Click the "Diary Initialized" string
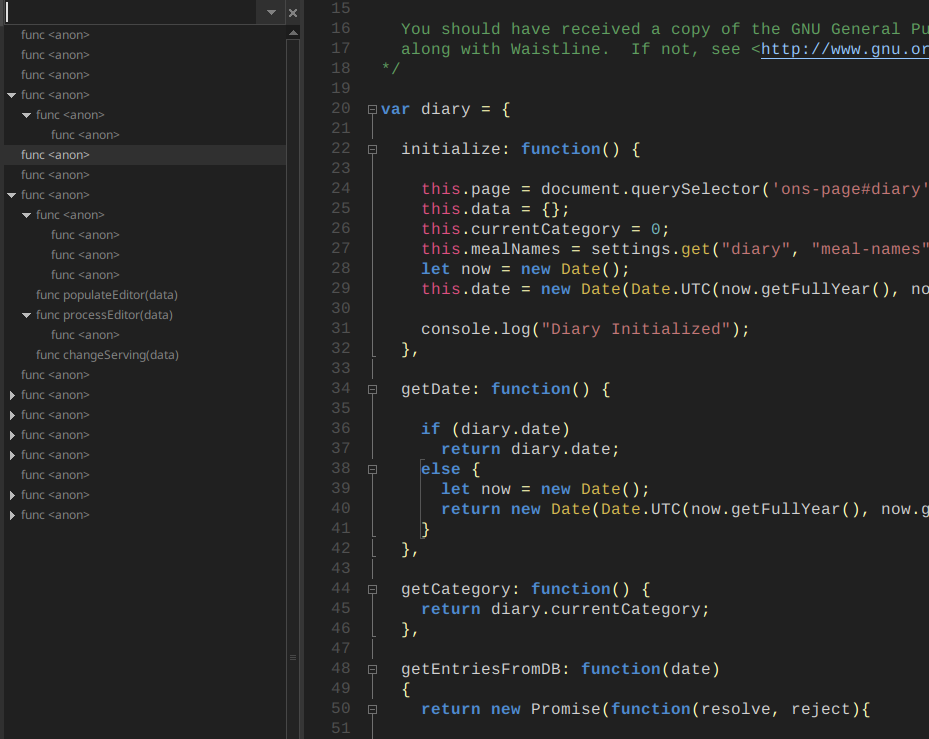929x739 pixels. coord(635,329)
